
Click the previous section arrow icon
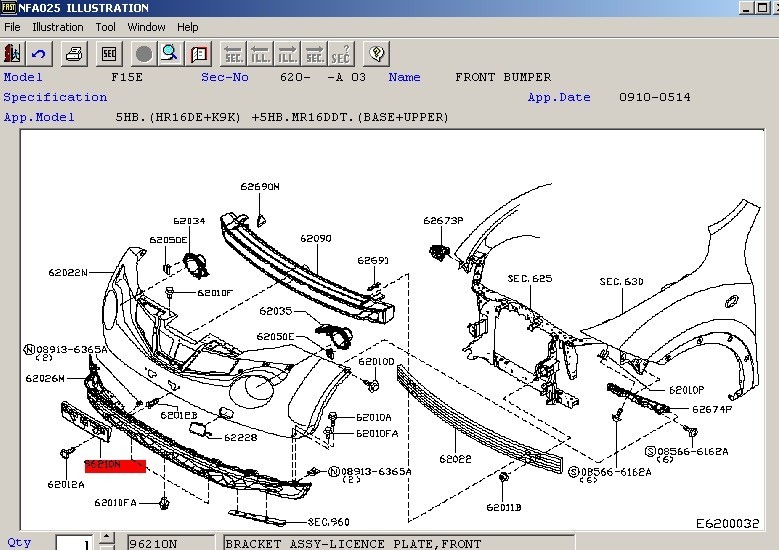pyautogui.click(x=233, y=53)
